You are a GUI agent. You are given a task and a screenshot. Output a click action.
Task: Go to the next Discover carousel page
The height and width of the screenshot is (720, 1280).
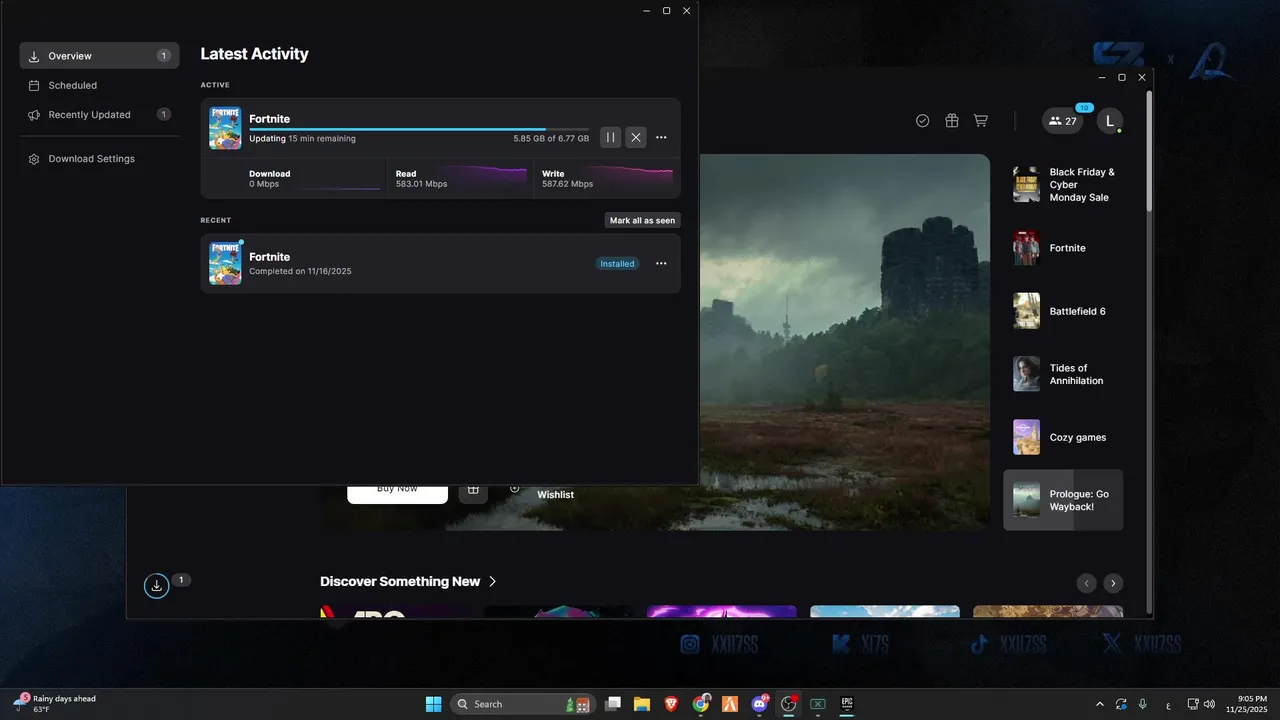click(x=1113, y=583)
